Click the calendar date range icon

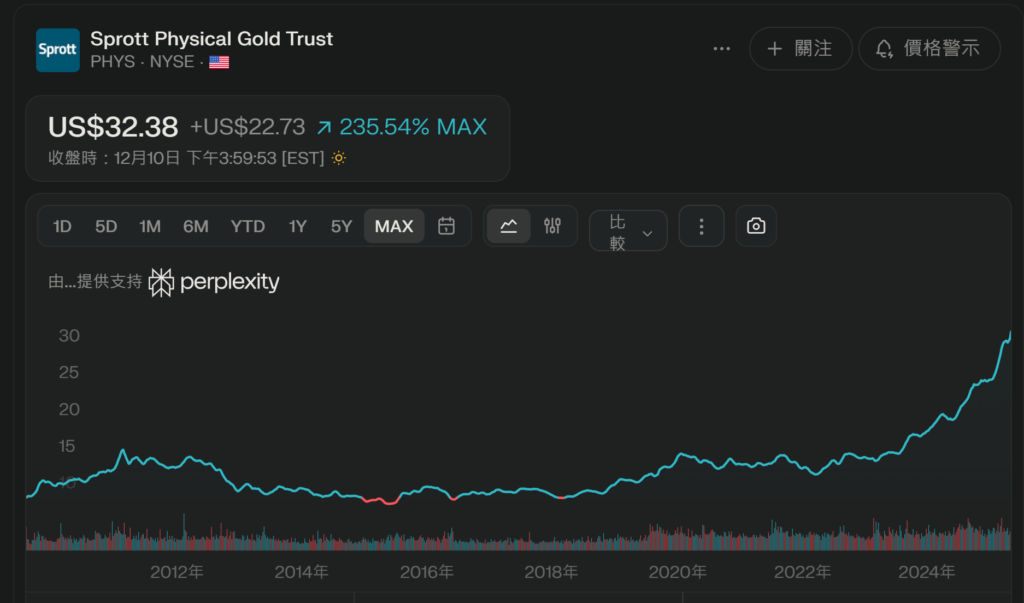click(x=447, y=226)
